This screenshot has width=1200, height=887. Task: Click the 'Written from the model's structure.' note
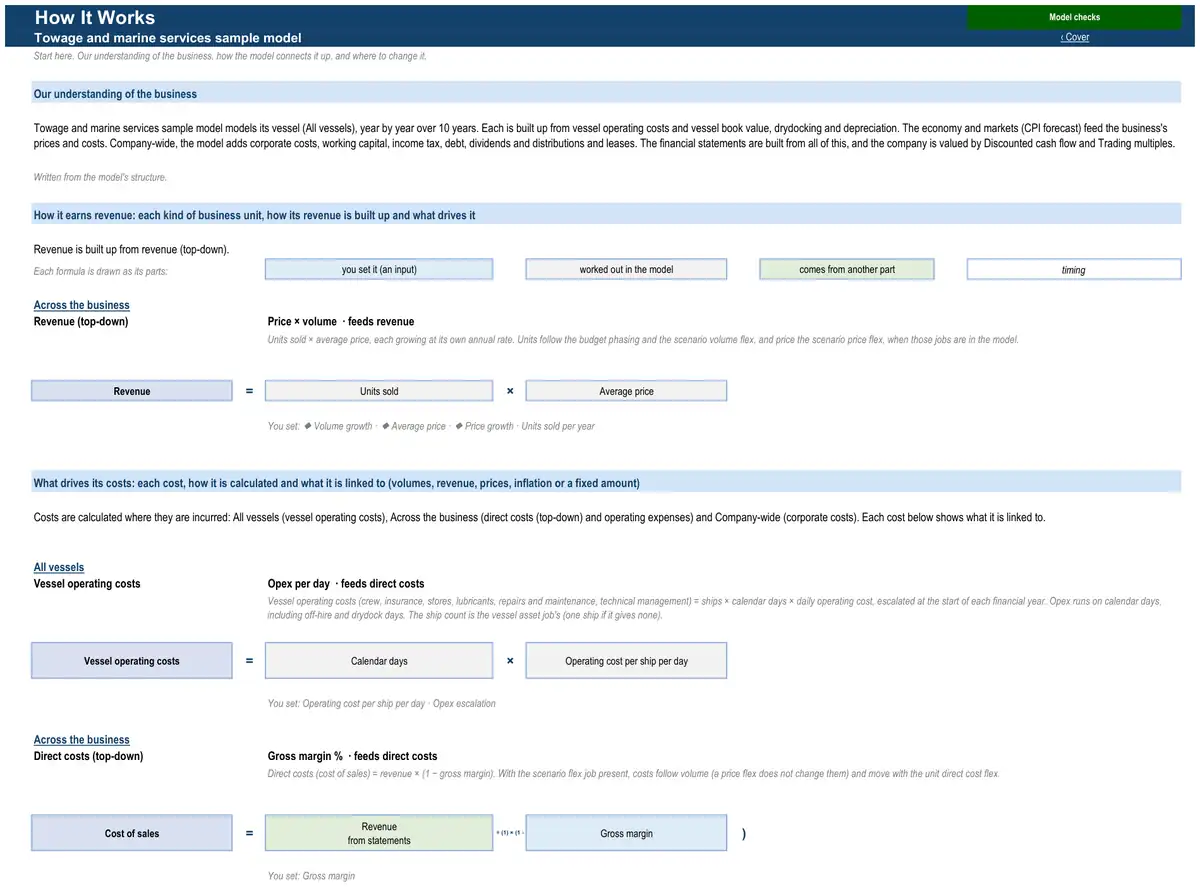pyautogui.click(x=100, y=177)
